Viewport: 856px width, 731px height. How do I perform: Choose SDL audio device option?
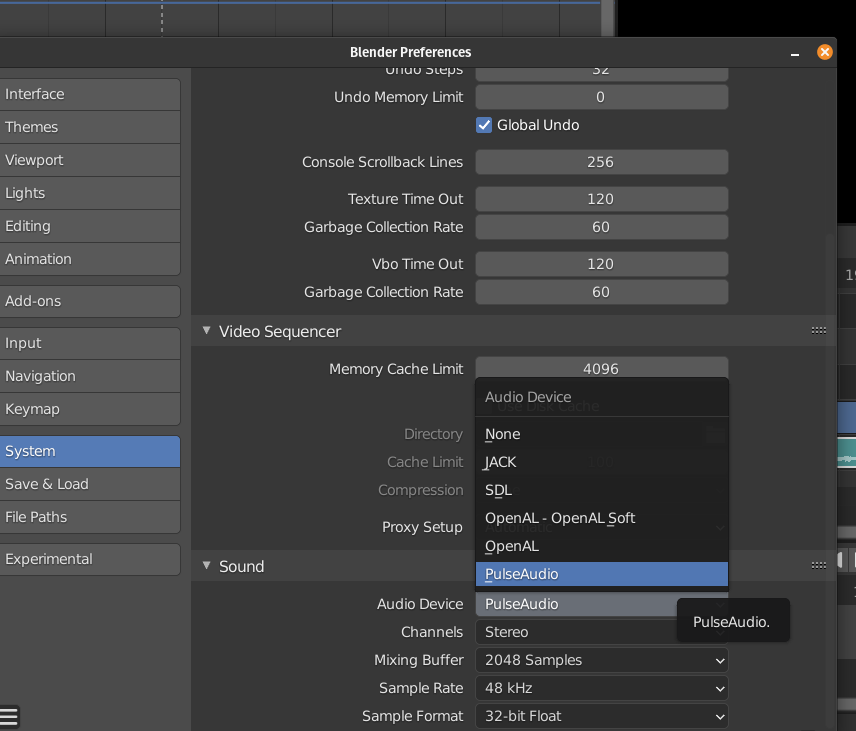(x=602, y=490)
